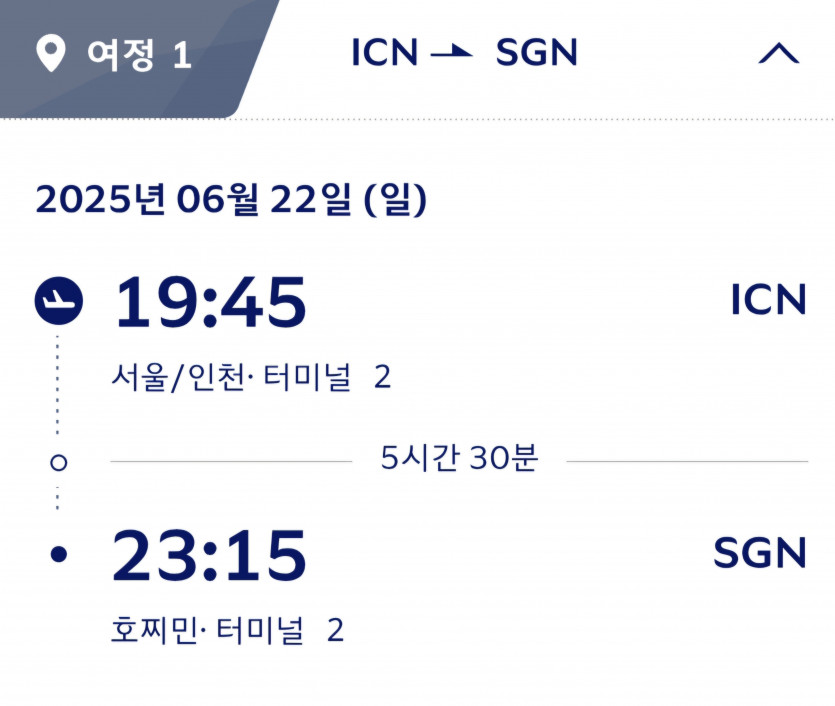Click the 23:15 arrival time
This screenshot has width=835, height=706.
[x=209, y=555]
